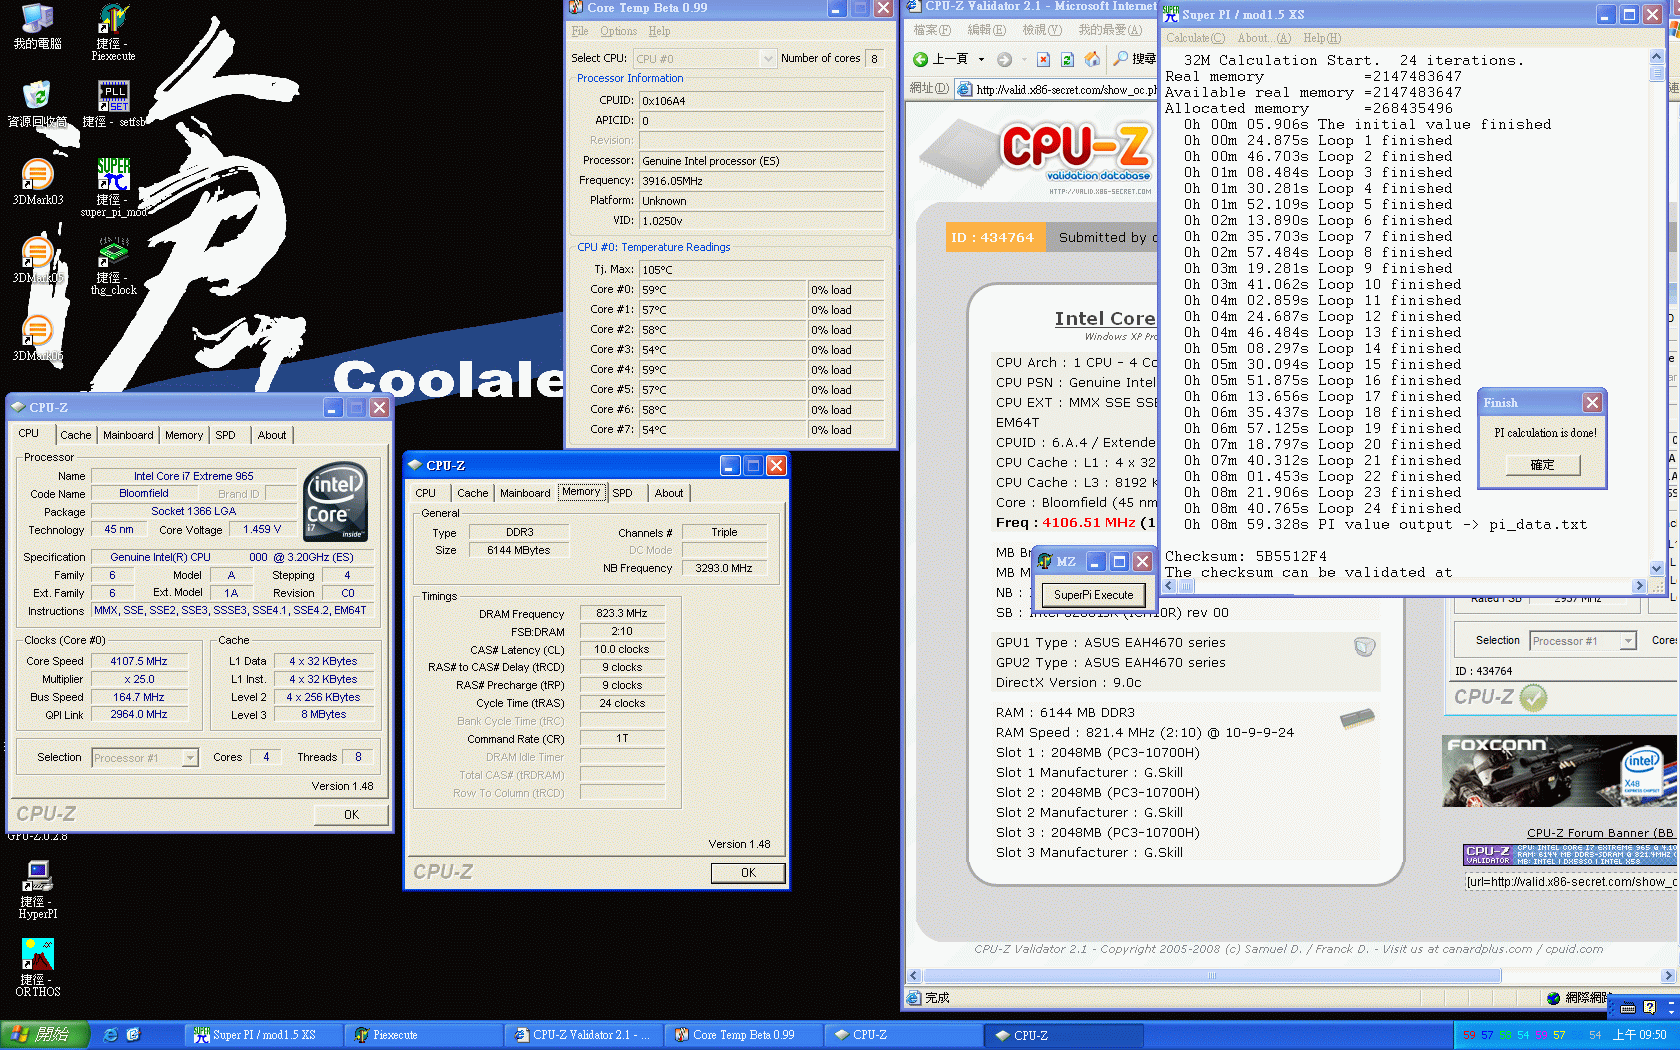The height and width of the screenshot is (1050, 1680).
Task: Select the CPU tab in CPU-Z Memory window
Action: pyautogui.click(x=425, y=493)
